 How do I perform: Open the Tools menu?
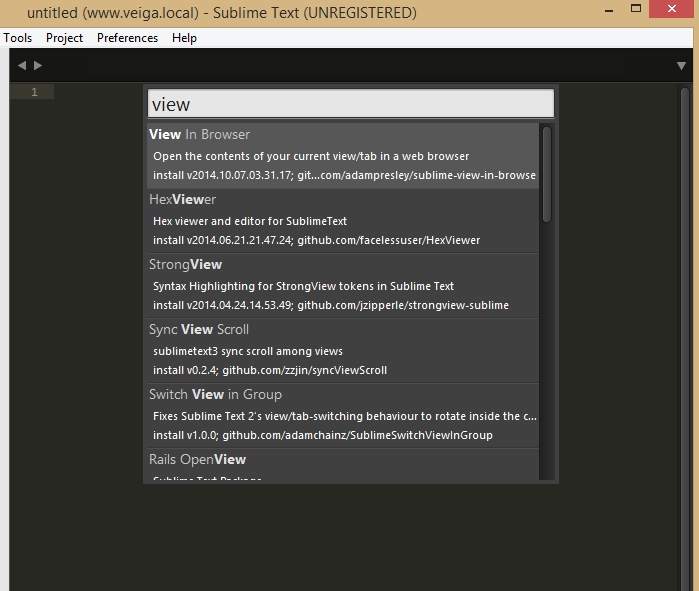pyautogui.click(x=18, y=38)
